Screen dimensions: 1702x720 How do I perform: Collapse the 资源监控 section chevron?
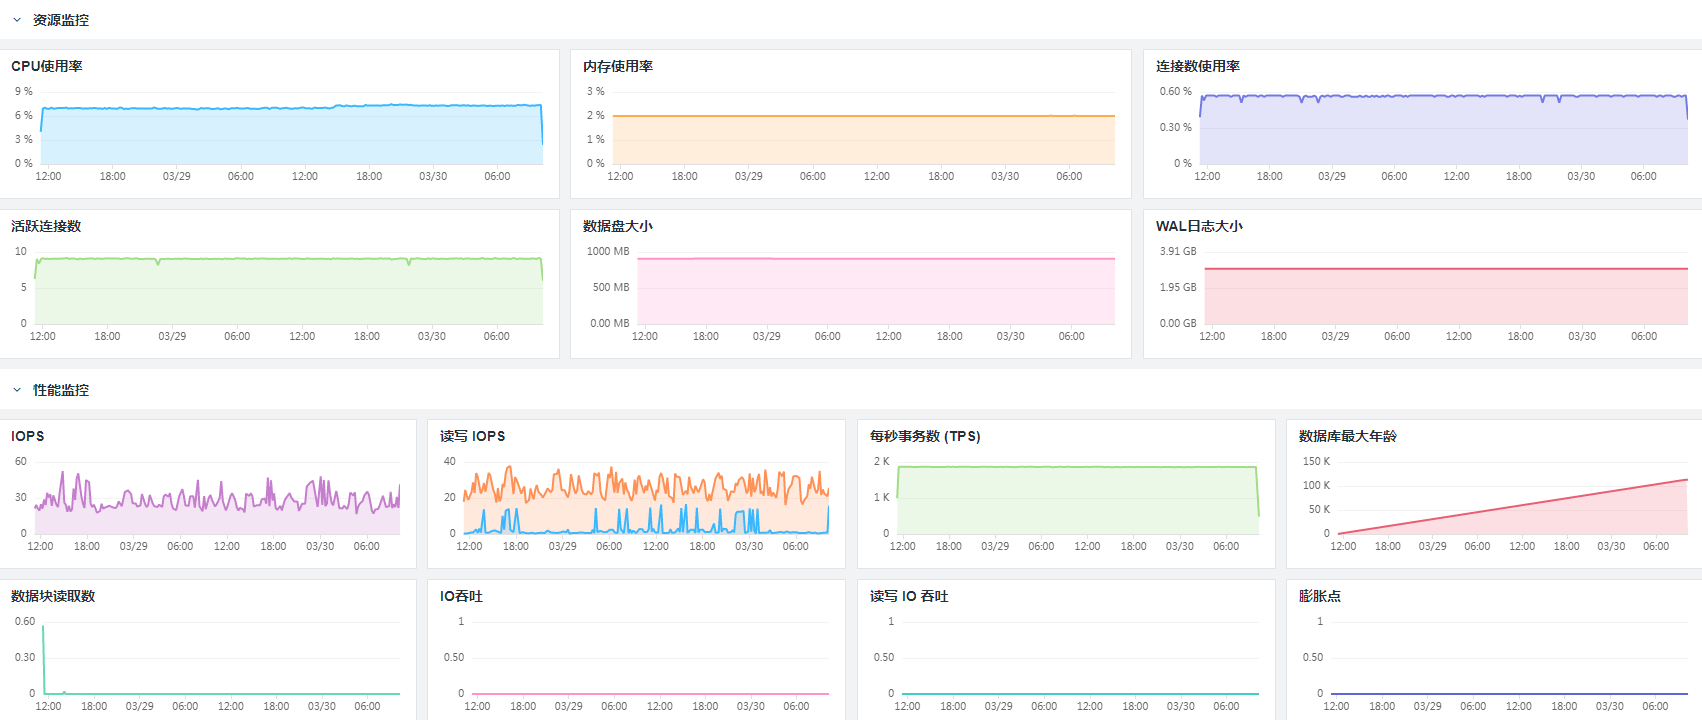pos(17,20)
